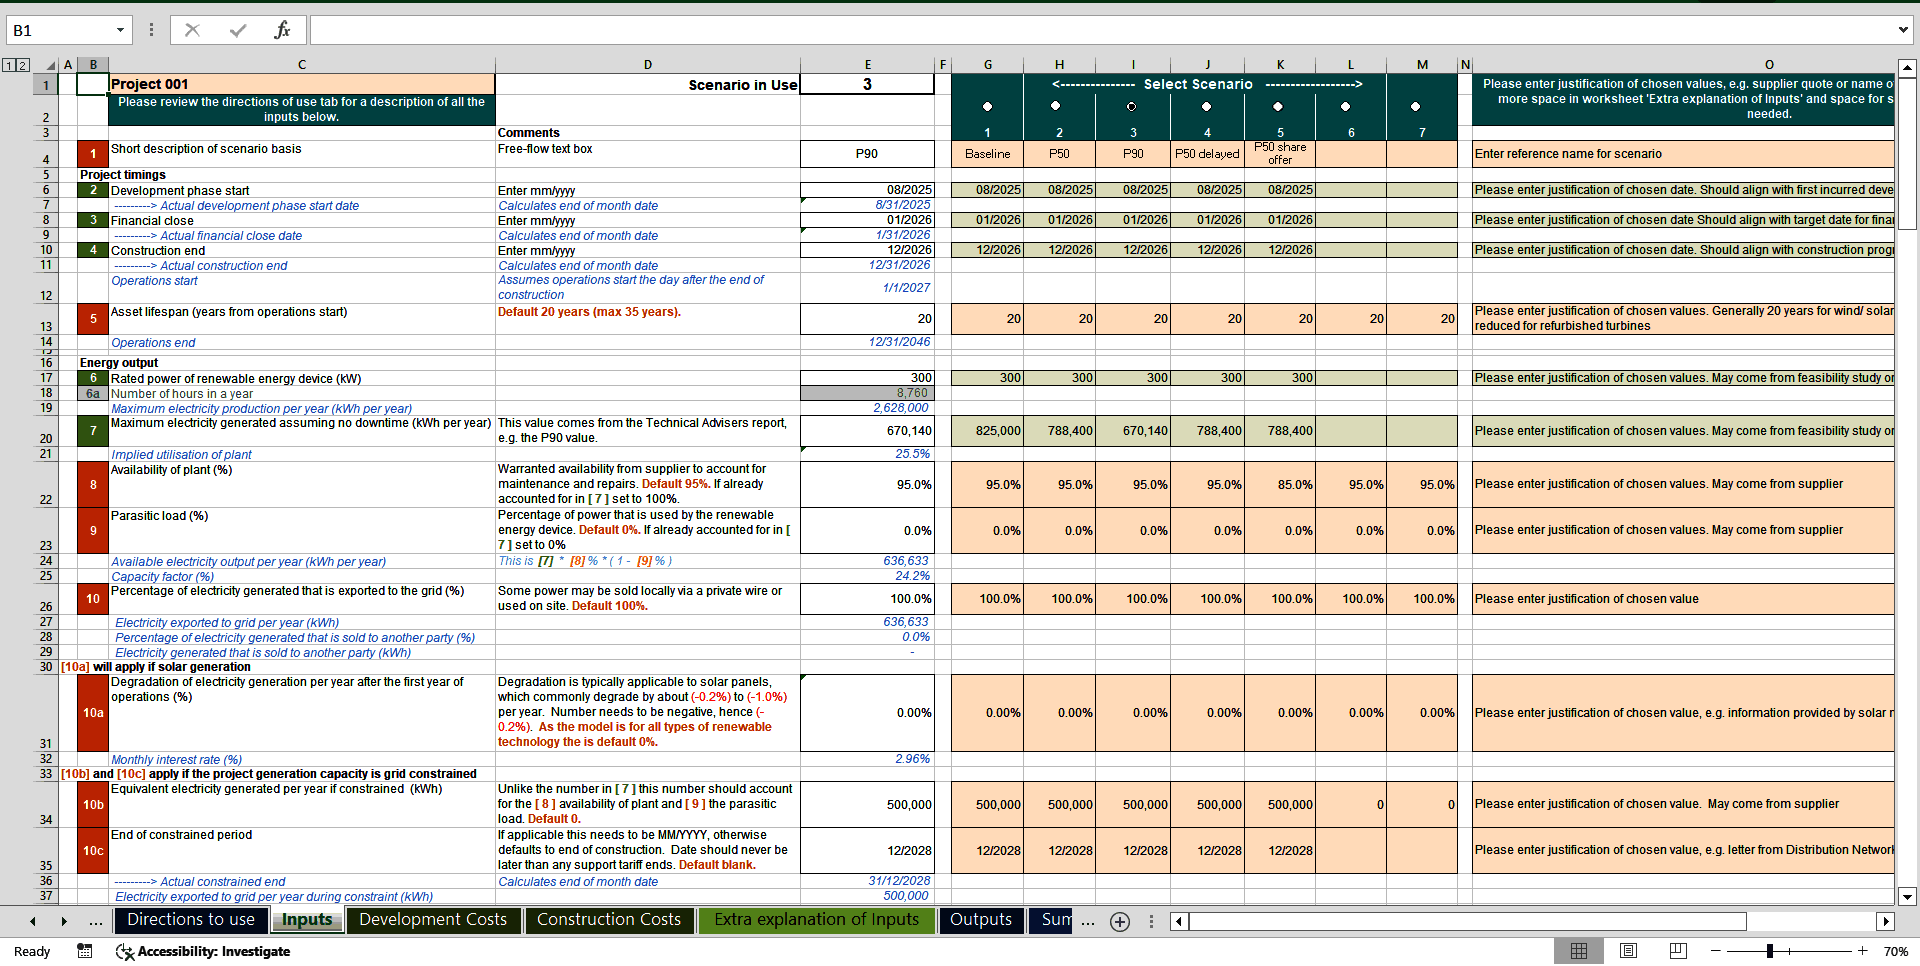Switch to Page Layout view icon
Viewport: 1920px width, 966px height.
pos(1628,951)
